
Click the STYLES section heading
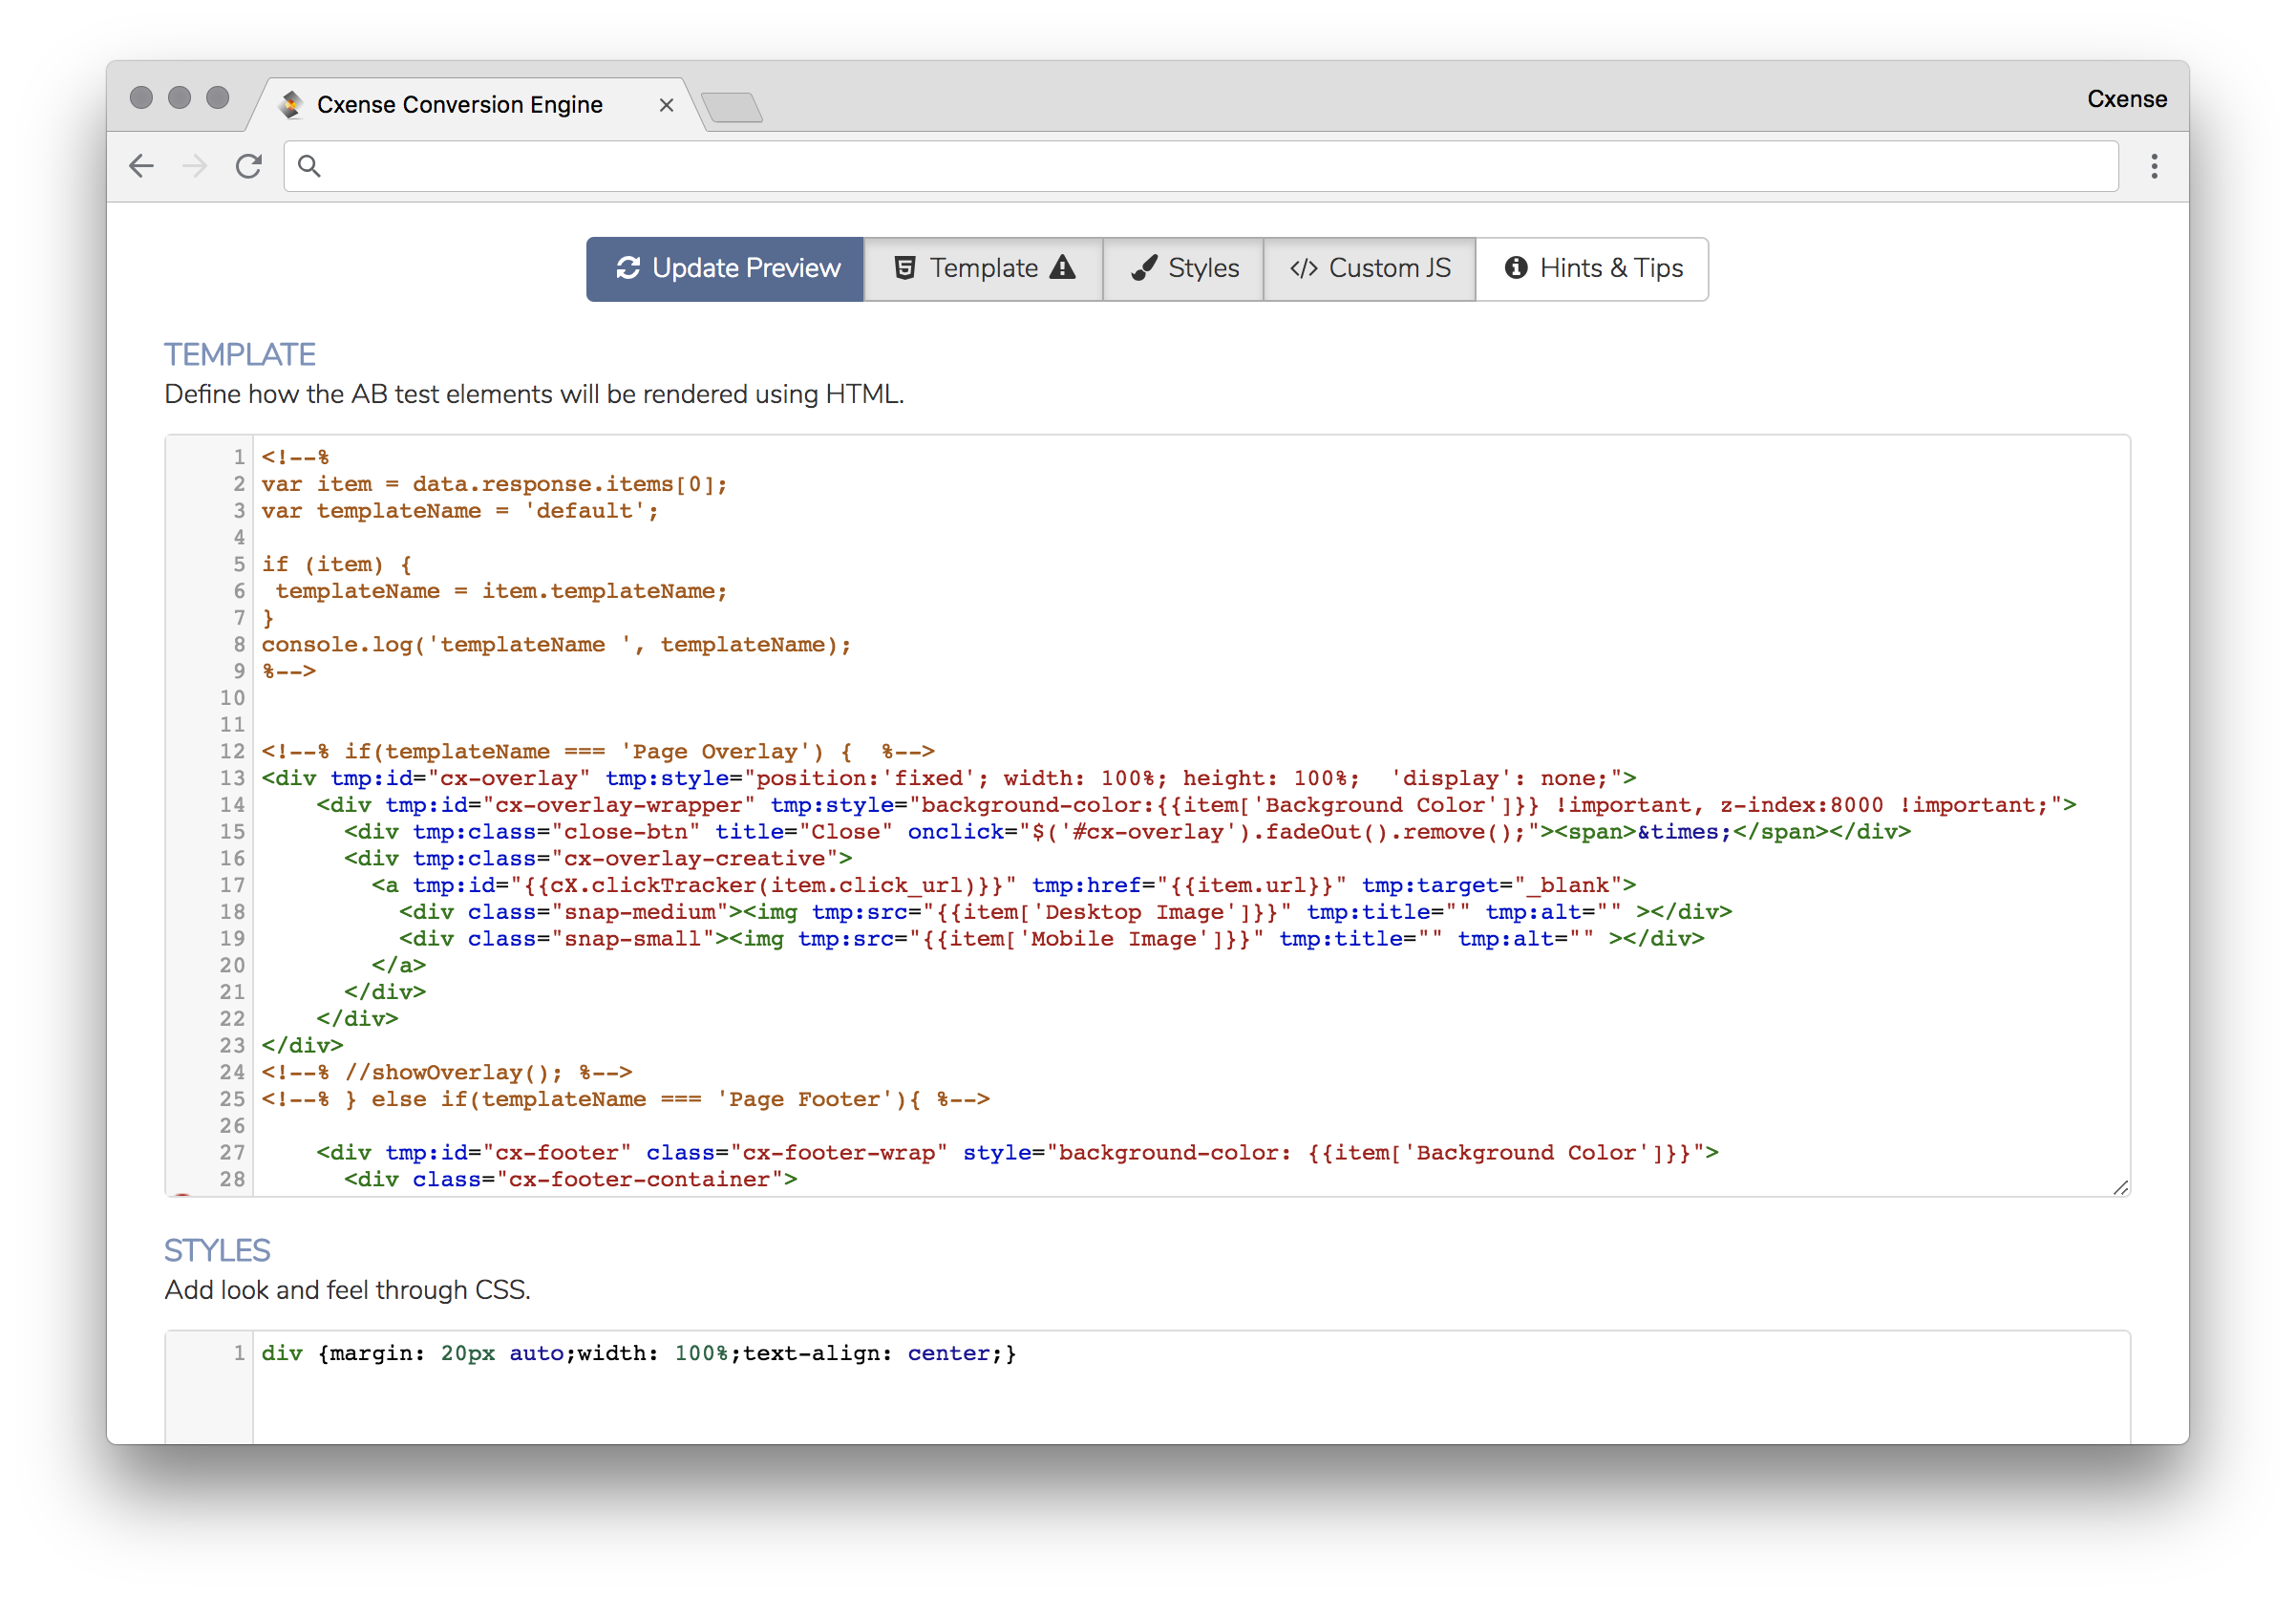pos(217,1251)
